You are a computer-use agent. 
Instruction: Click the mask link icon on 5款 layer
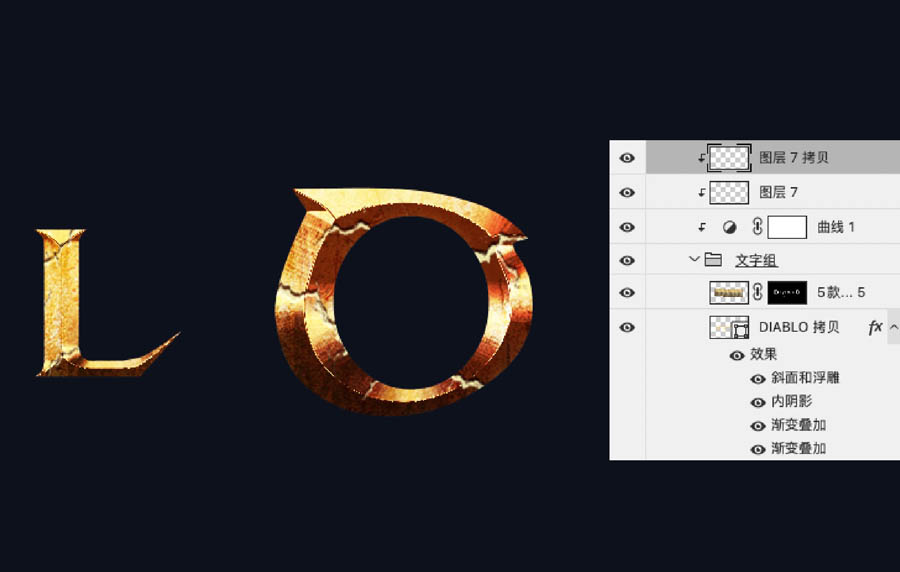coord(757,293)
